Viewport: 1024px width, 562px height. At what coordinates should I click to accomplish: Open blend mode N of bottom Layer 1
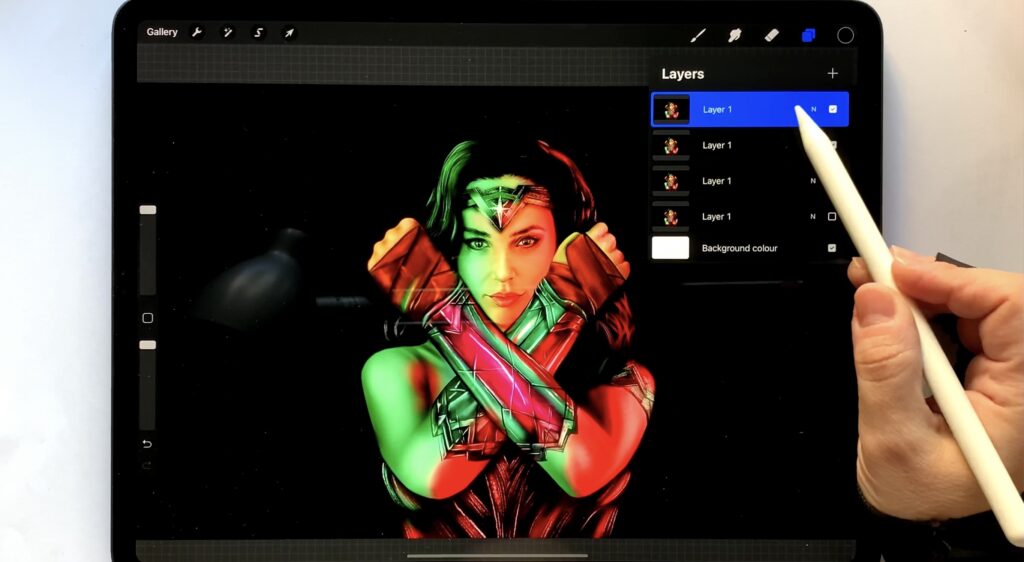[x=813, y=216]
